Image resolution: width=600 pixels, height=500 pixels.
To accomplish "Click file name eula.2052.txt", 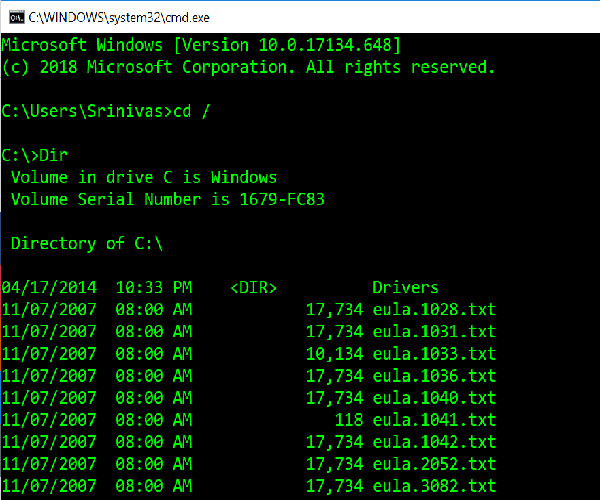I will click(x=434, y=464).
